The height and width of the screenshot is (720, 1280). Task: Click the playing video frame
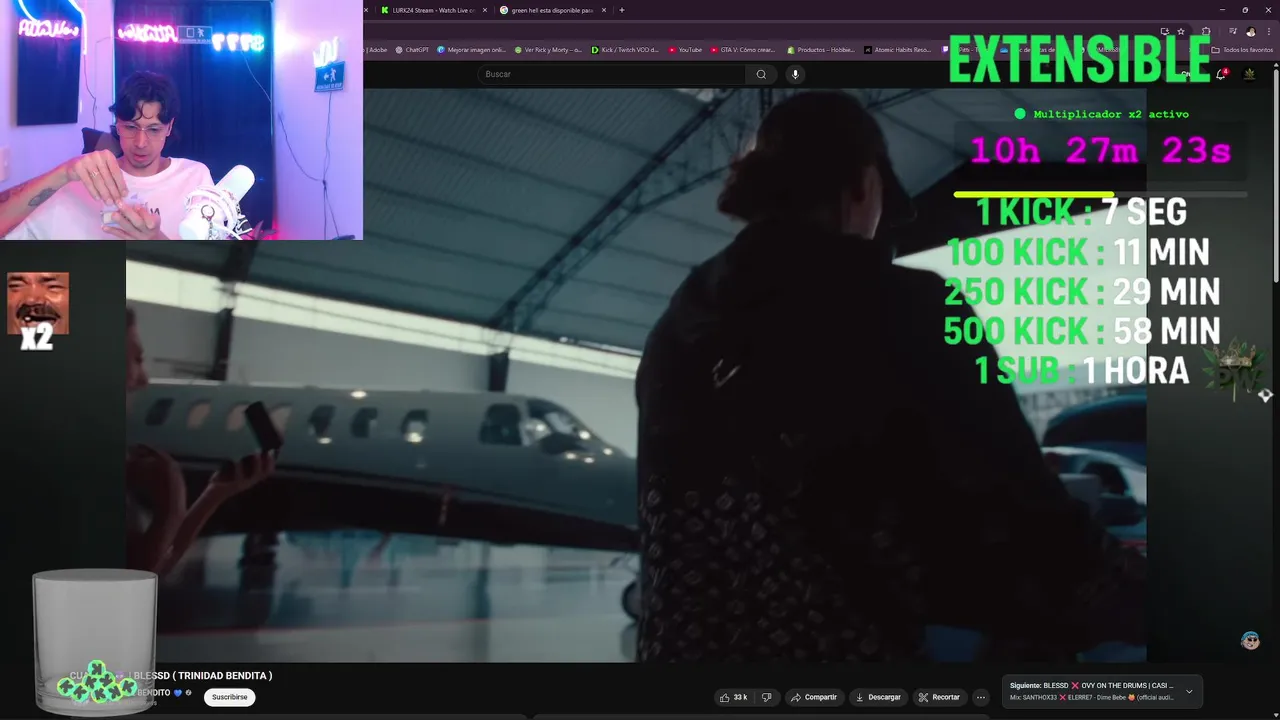point(636,375)
